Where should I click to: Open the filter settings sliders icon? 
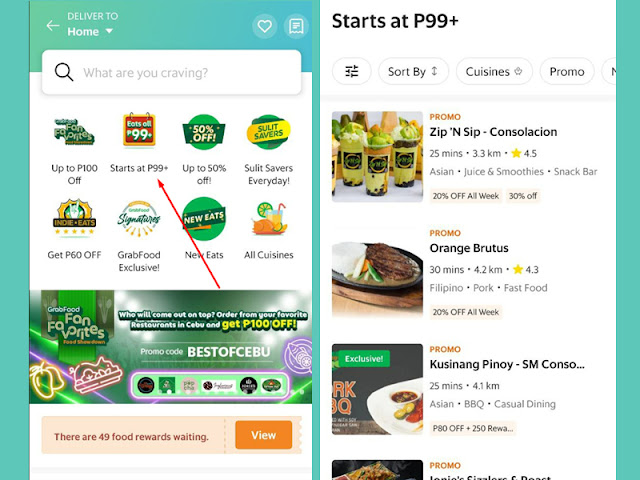[x=351, y=71]
